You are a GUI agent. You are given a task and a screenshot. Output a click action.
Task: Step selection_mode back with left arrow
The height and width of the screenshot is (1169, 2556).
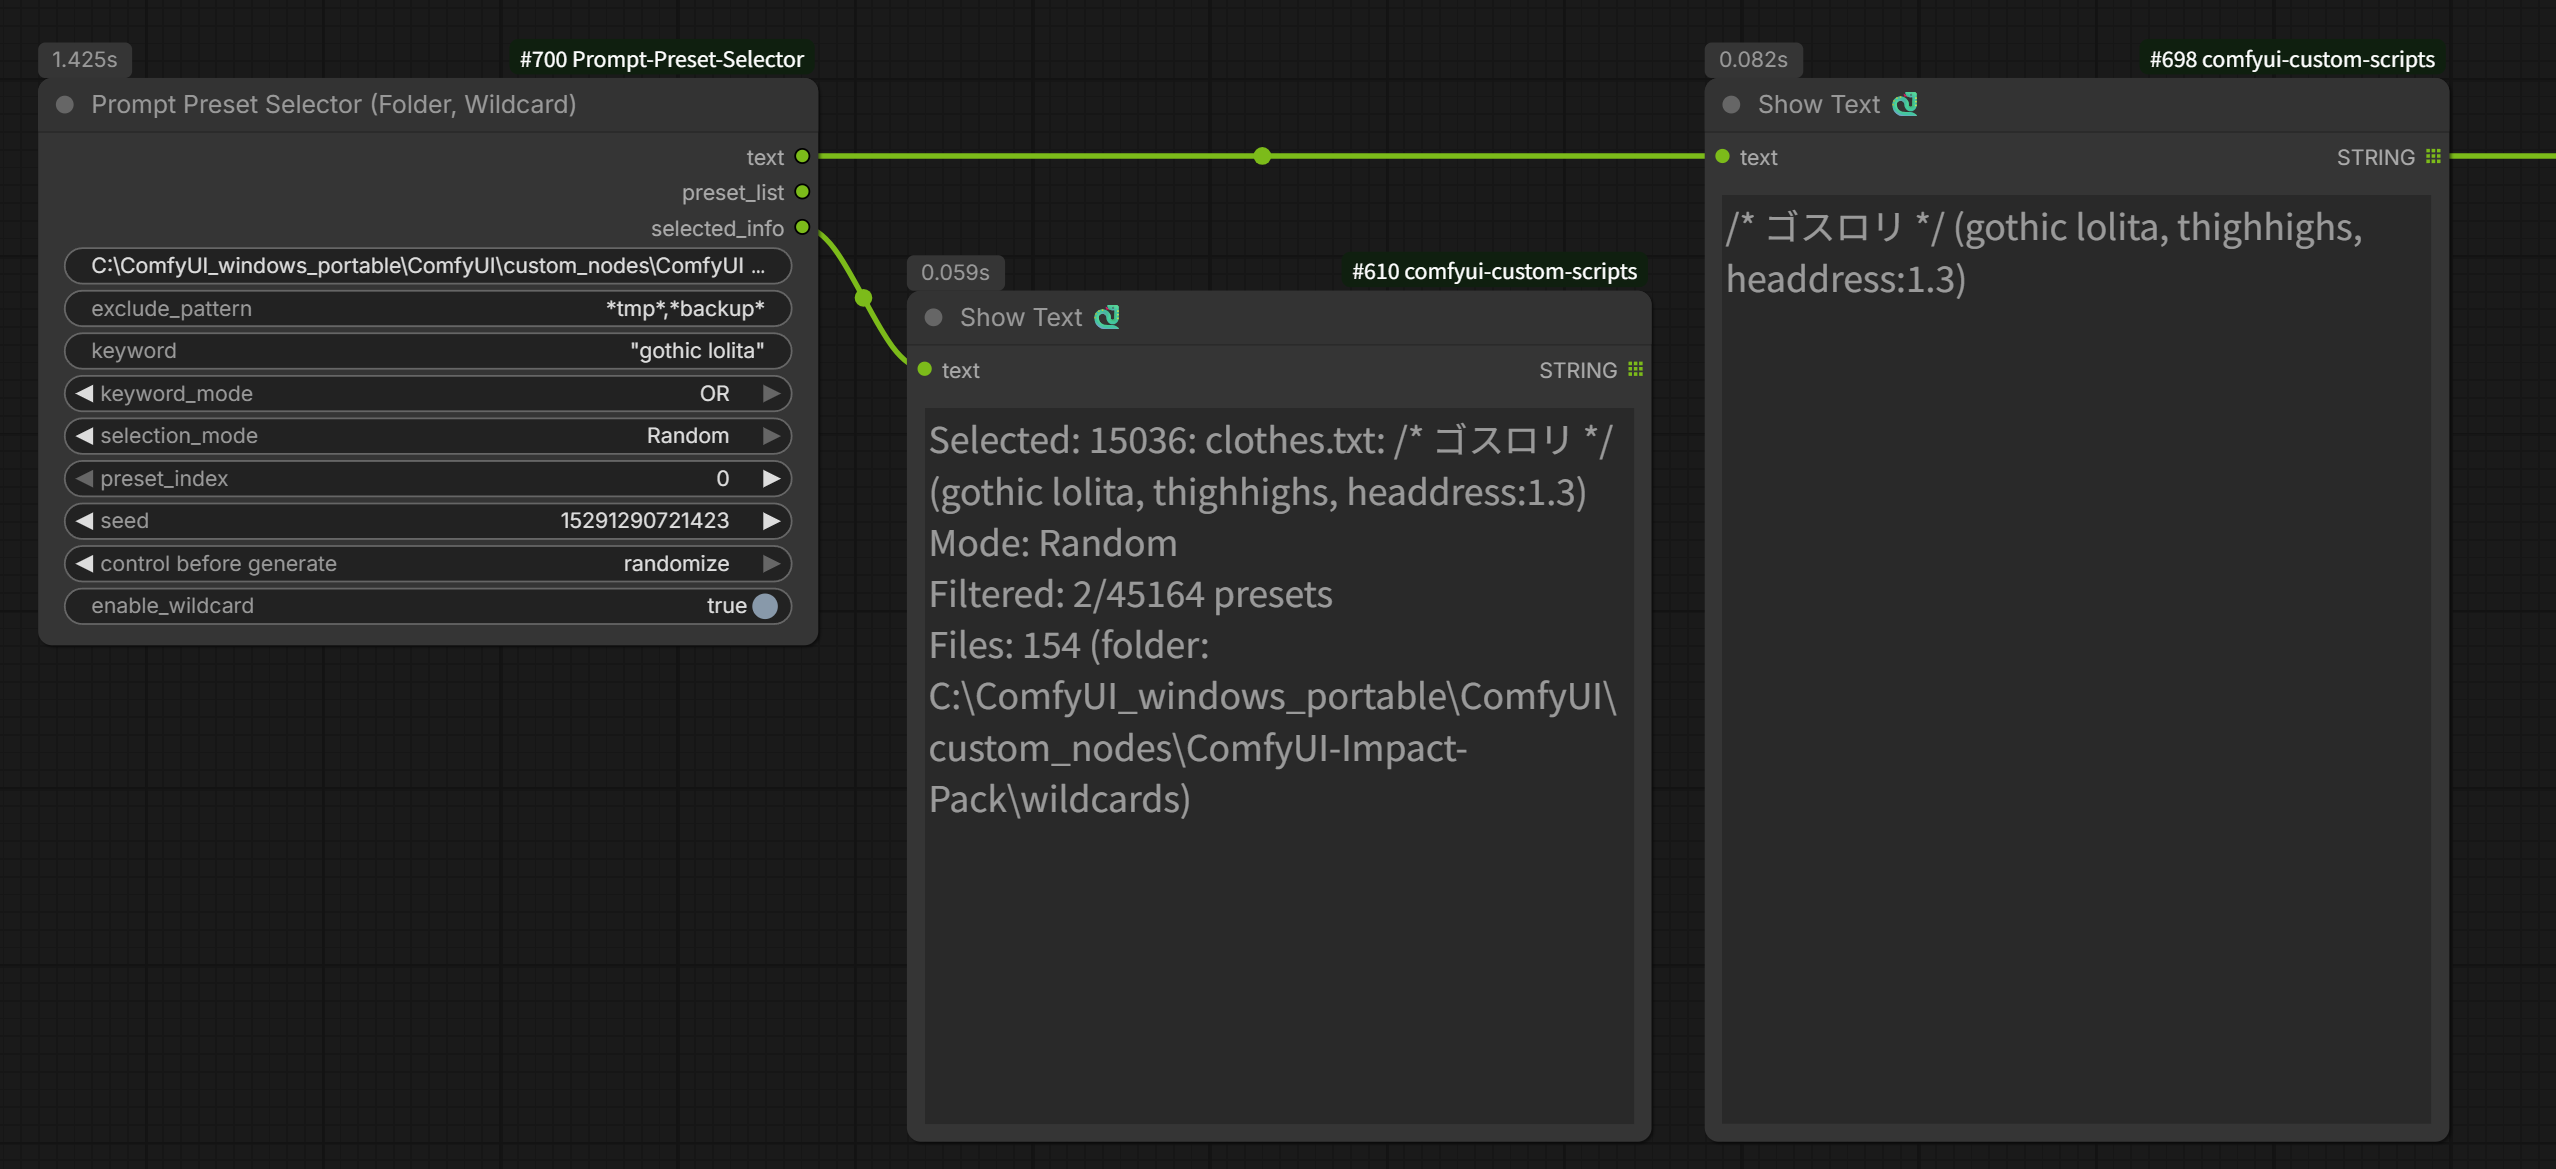(x=84, y=436)
